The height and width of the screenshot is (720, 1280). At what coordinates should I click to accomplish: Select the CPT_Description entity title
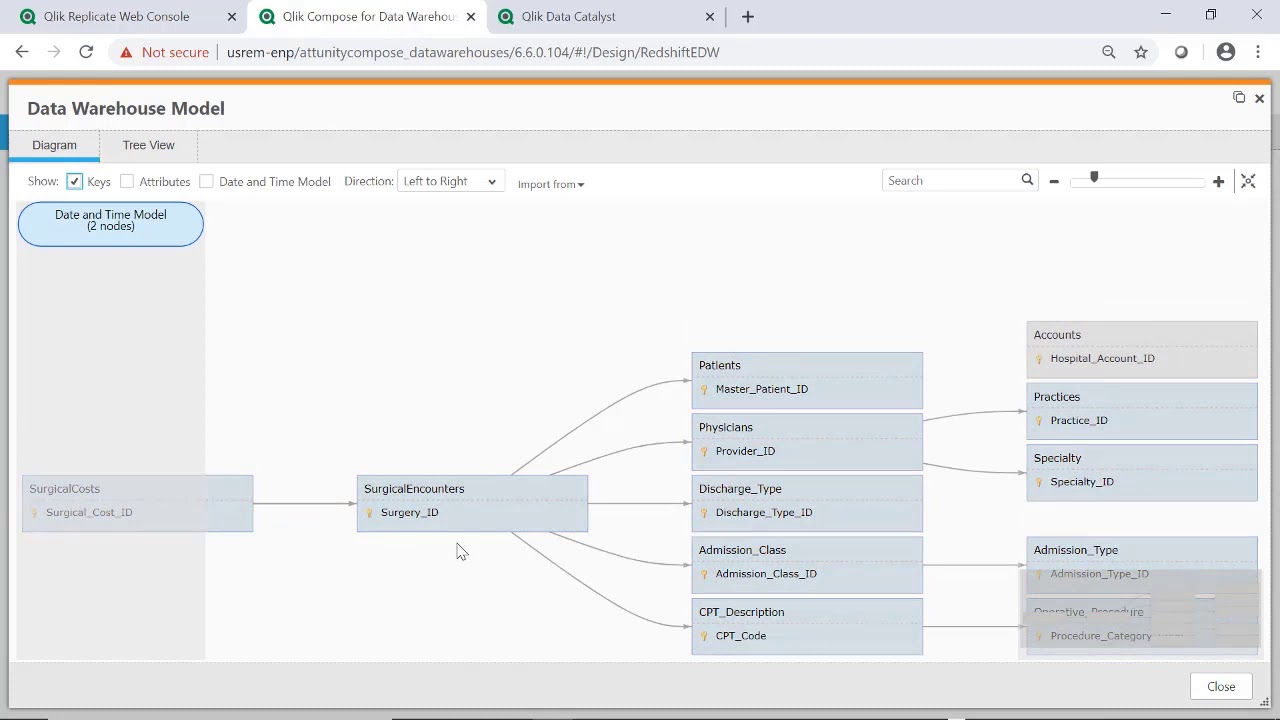coord(742,612)
